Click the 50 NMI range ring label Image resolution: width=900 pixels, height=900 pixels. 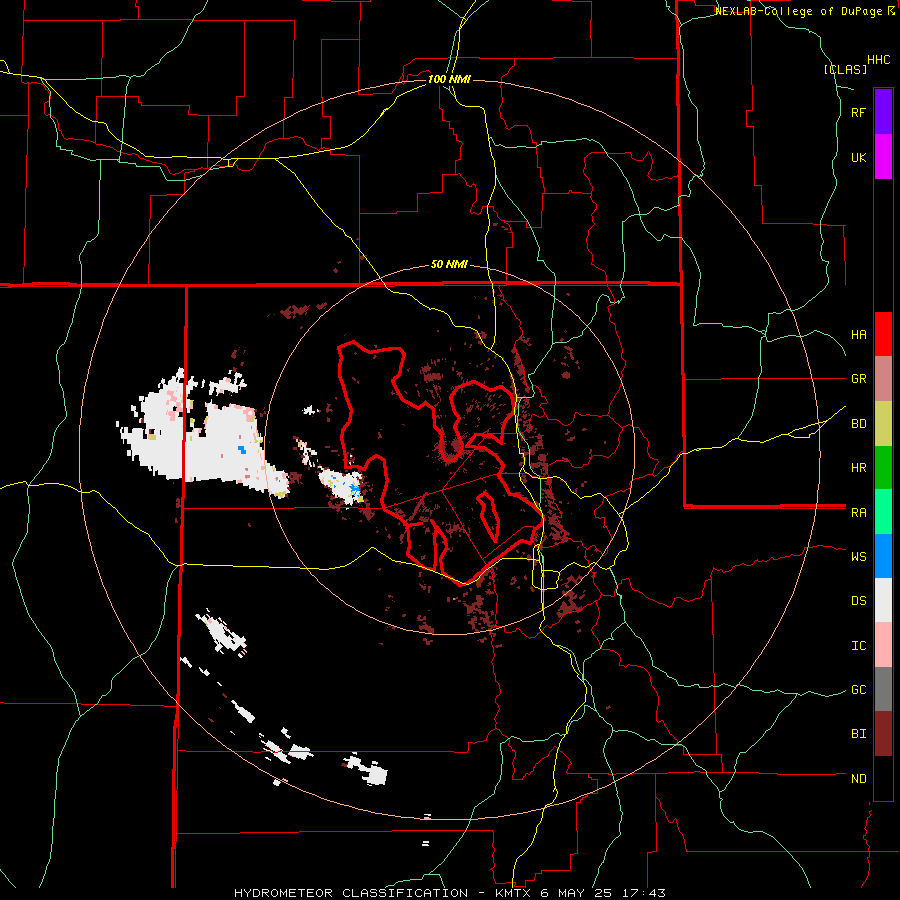pos(449,264)
